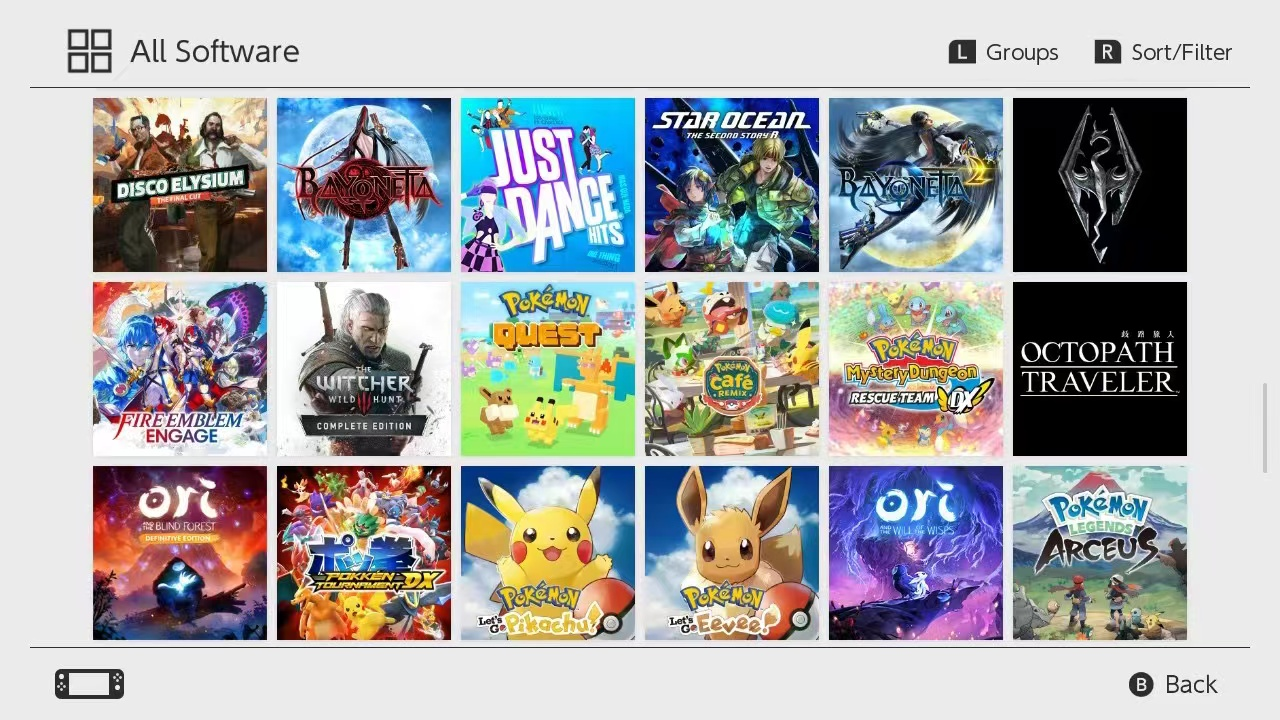The height and width of the screenshot is (720, 1280).
Task: Select the Skyrim dragon logo tile
Action: (x=1100, y=185)
